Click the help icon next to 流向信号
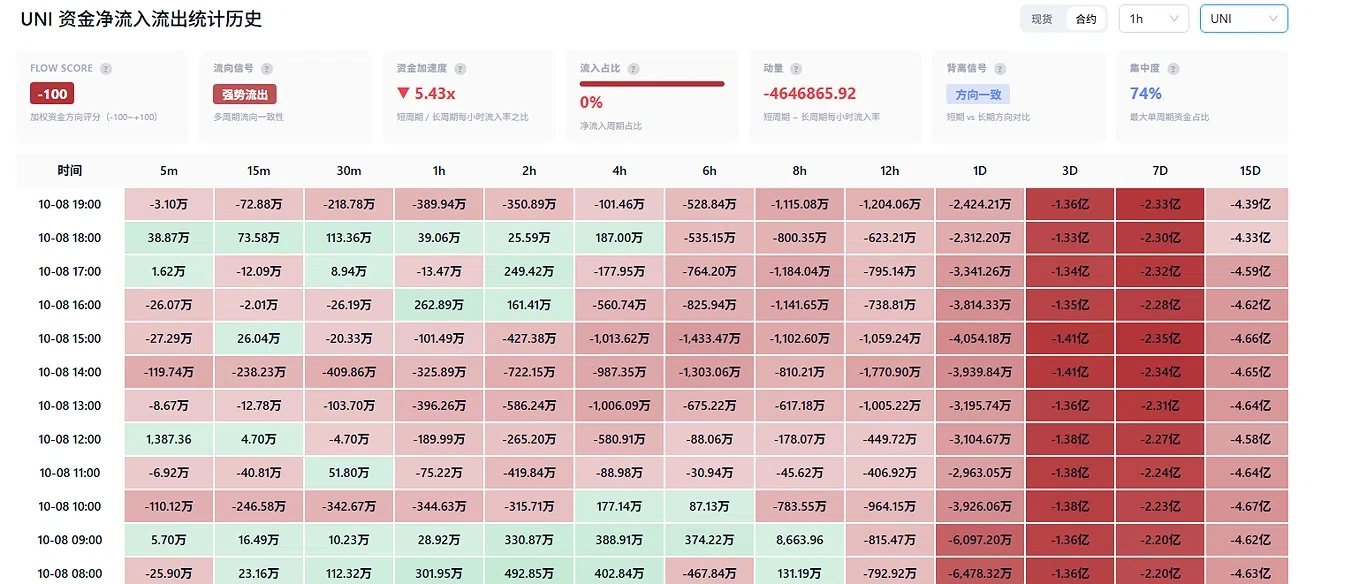Viewport: 1367px width, 584px height. [268, 69]
